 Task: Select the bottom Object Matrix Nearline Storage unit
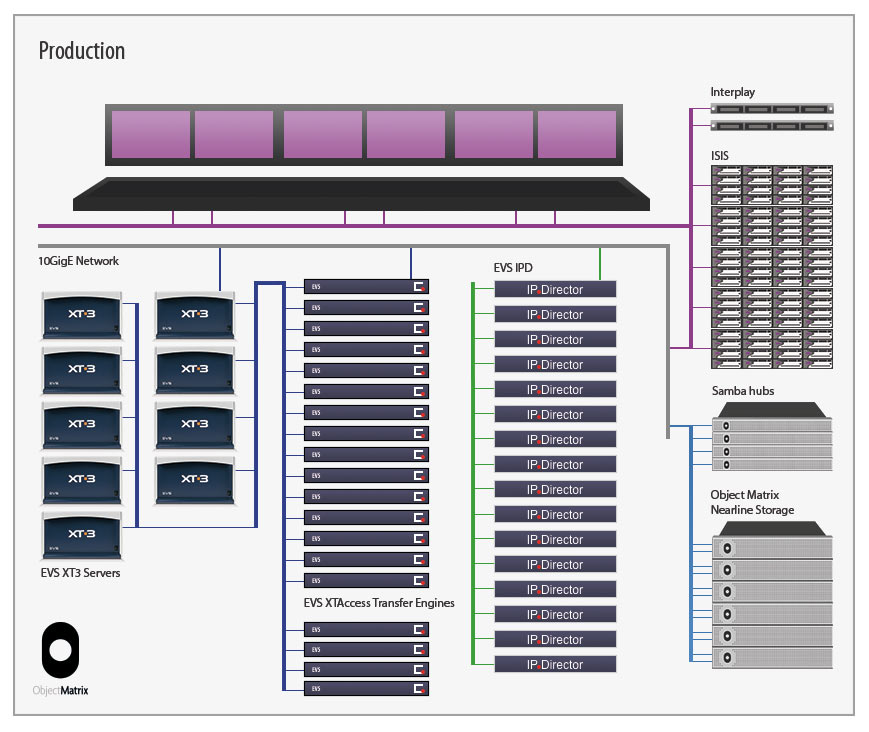(x=772, y=657)
